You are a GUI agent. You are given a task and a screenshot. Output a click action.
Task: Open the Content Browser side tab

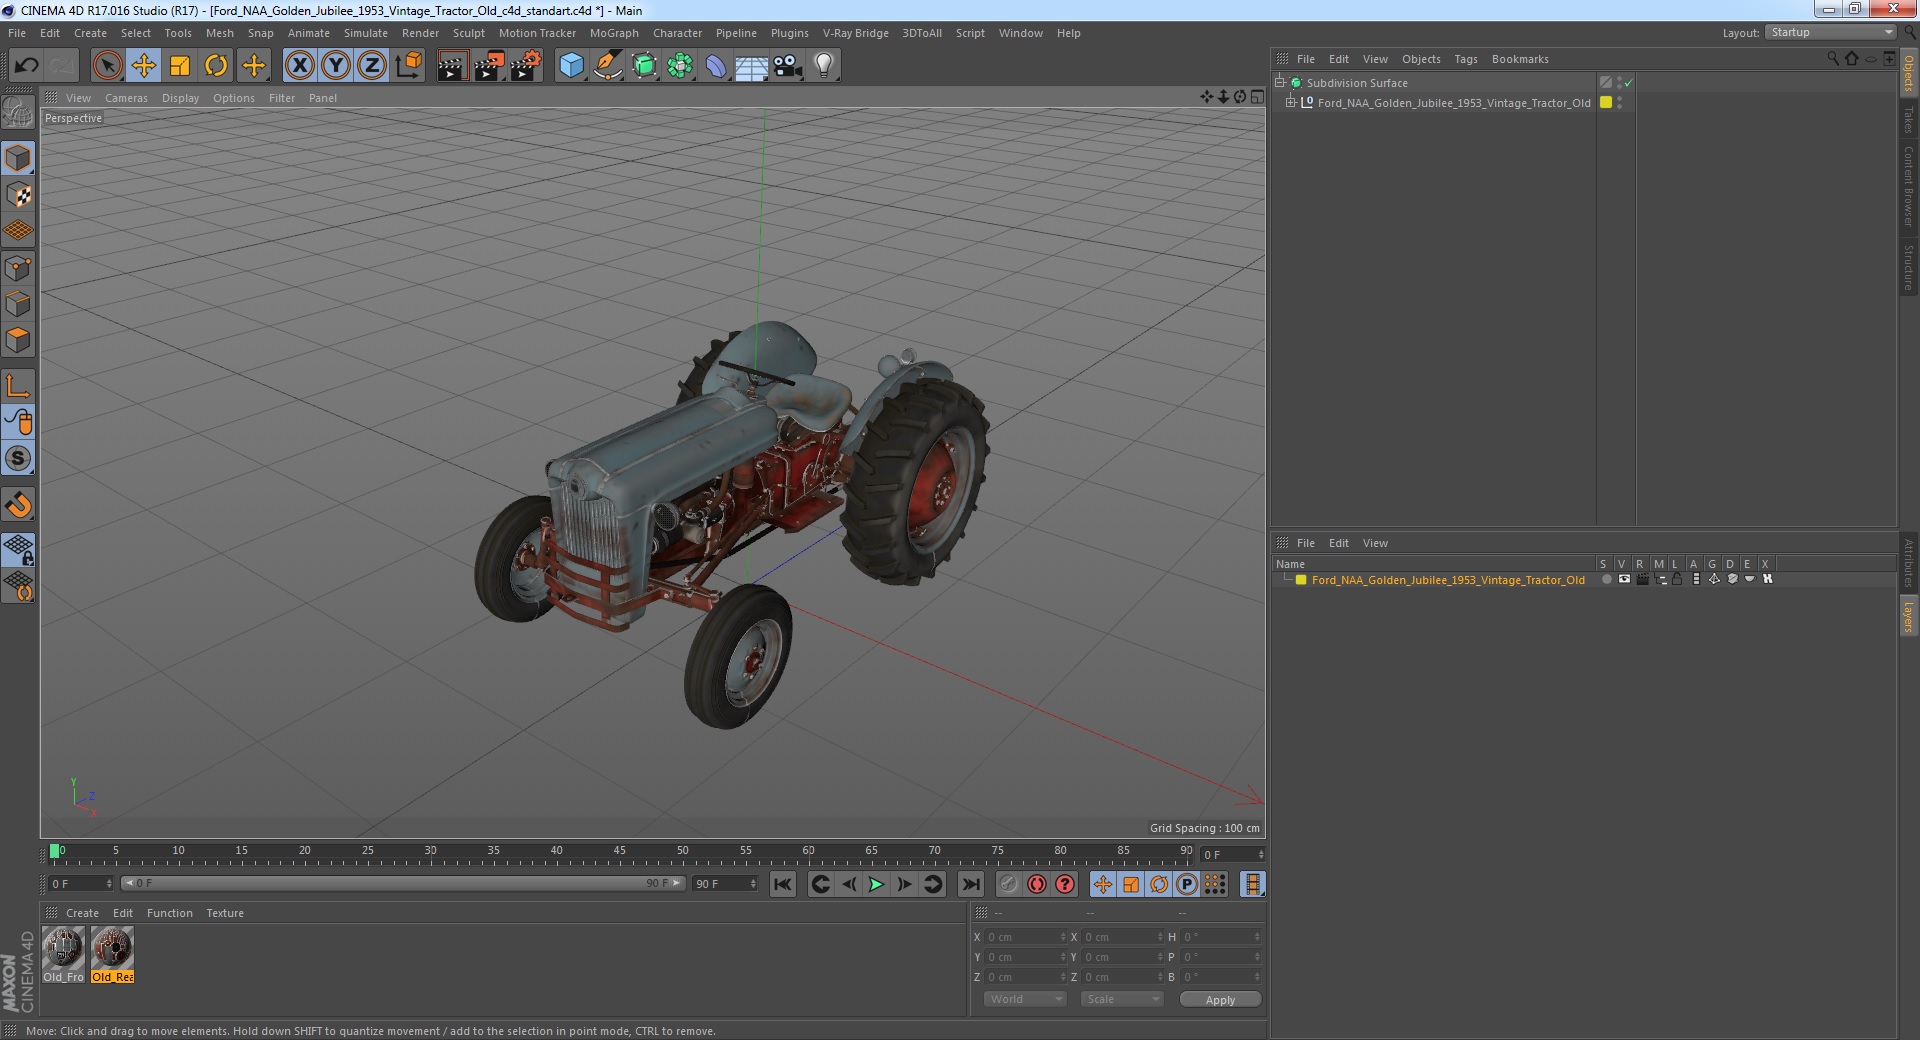[x=1909, y=186]
